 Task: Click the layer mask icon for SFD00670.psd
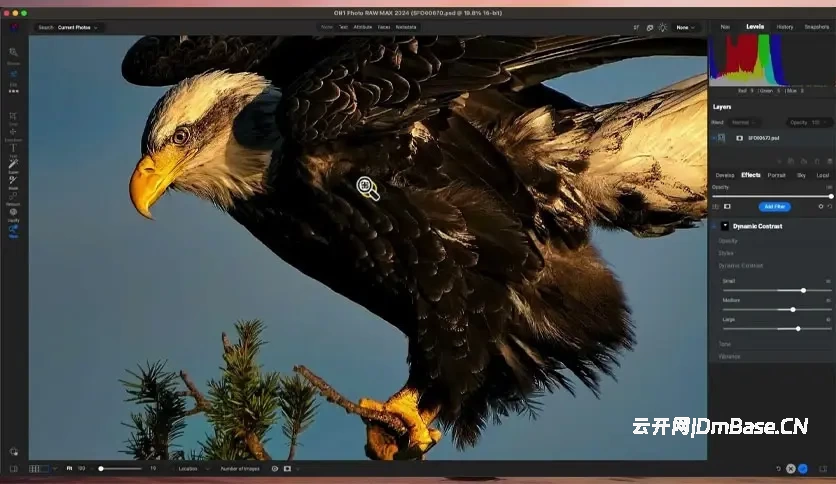pos(739,138)
